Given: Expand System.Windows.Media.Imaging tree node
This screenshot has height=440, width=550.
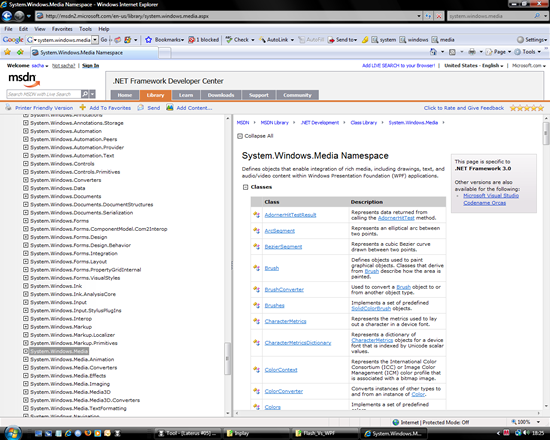Looking at the screenshot, I should tap(26, 384).
